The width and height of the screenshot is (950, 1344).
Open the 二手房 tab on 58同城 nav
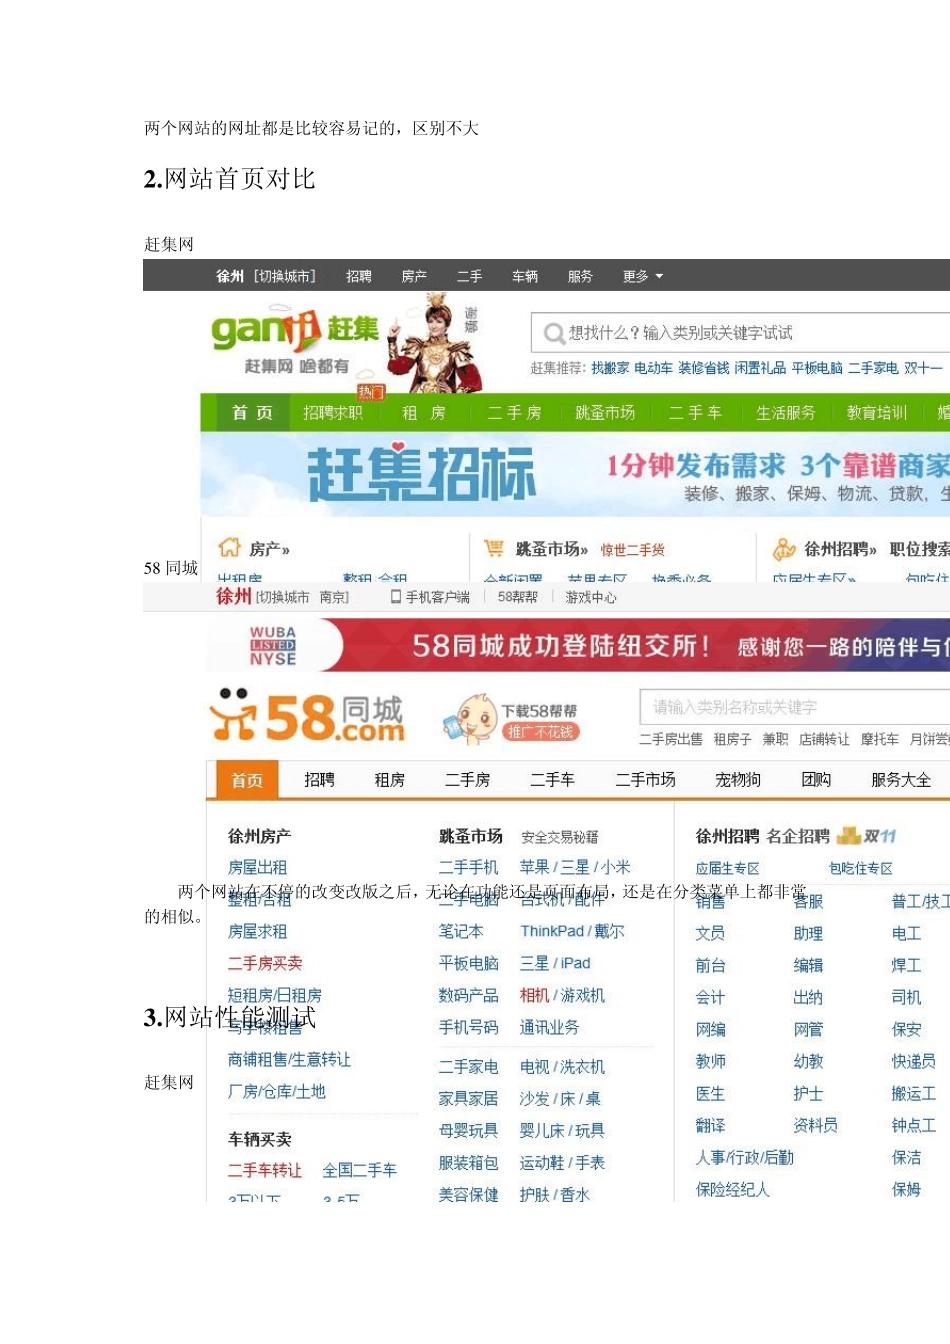click(467, 780)
